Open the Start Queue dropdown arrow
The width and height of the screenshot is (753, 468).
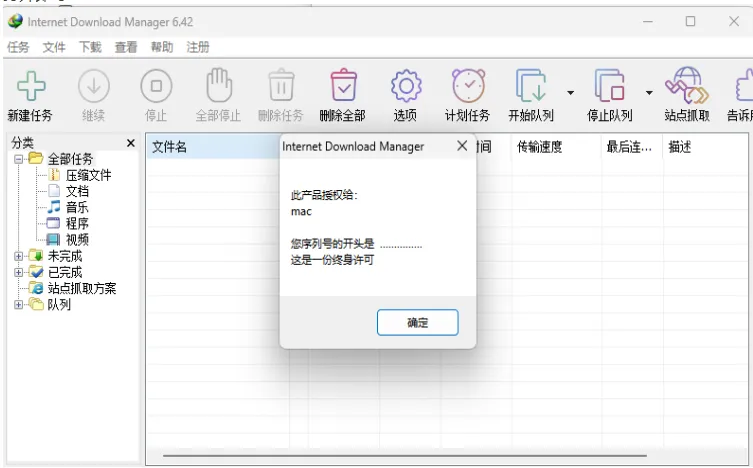[570, 93]
